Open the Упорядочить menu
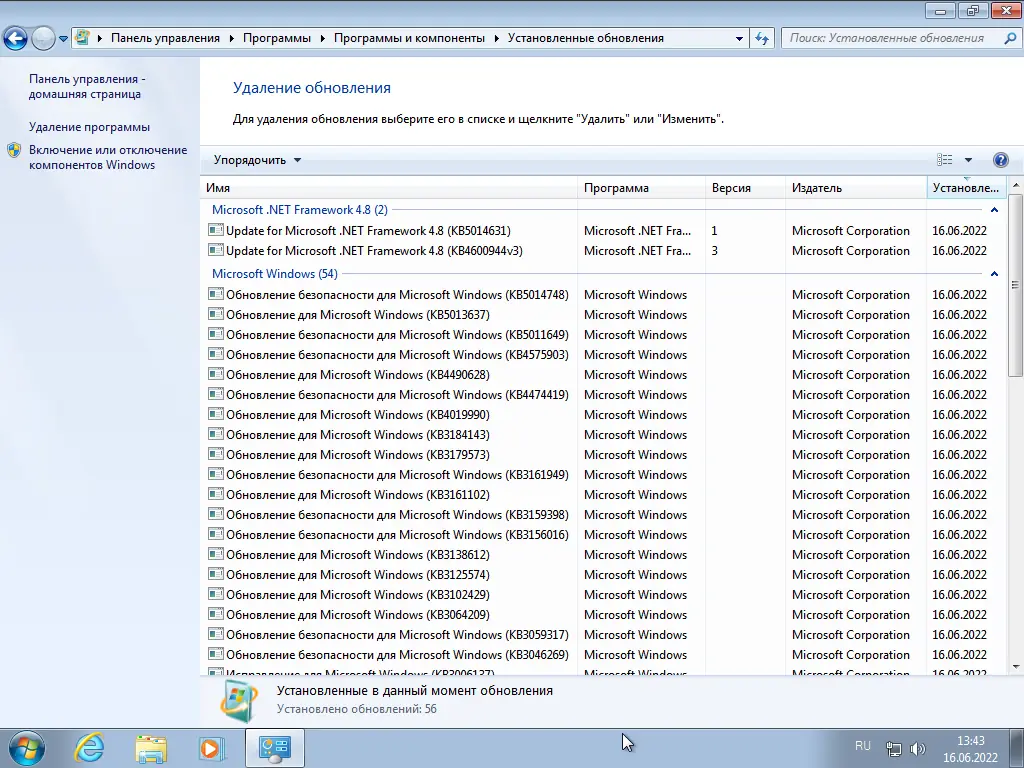This screenshot has width=1024, height=768. [x=257, y=160]
